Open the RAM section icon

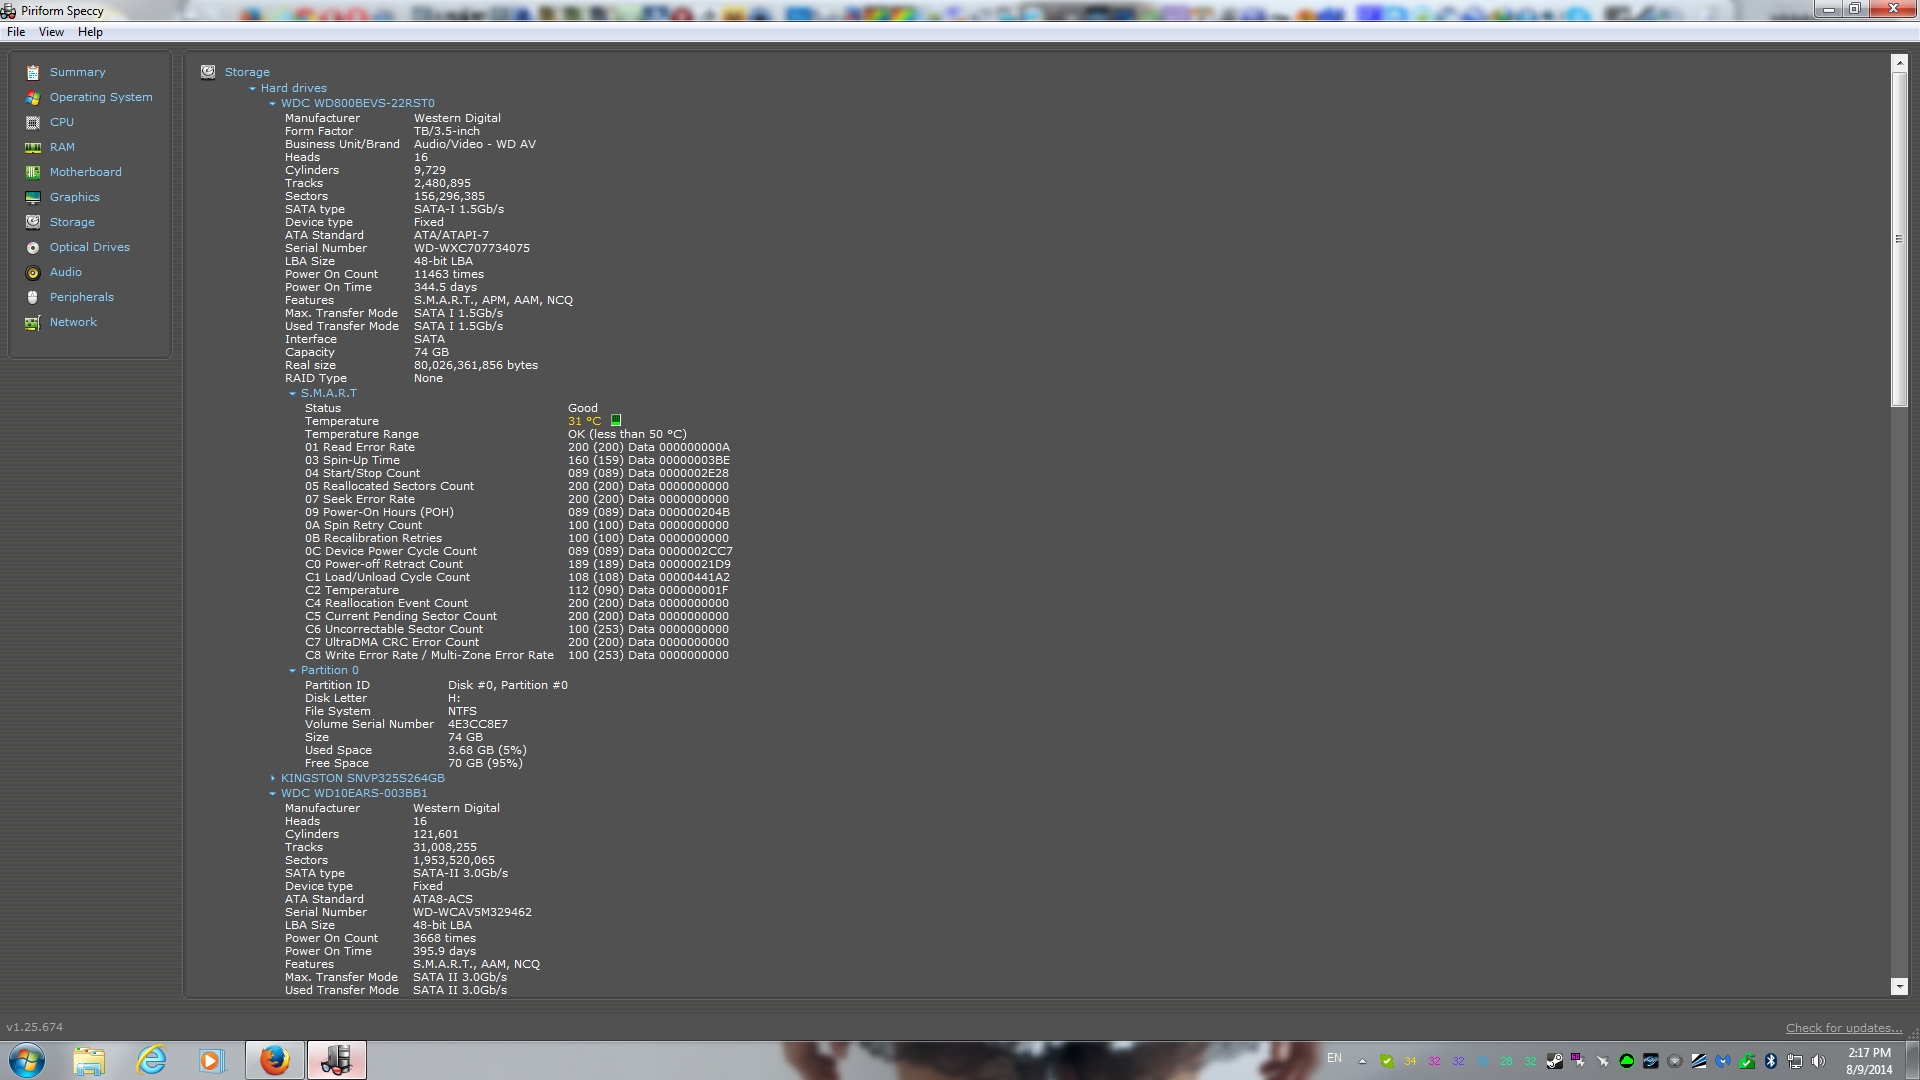click(x=33, y=147)
